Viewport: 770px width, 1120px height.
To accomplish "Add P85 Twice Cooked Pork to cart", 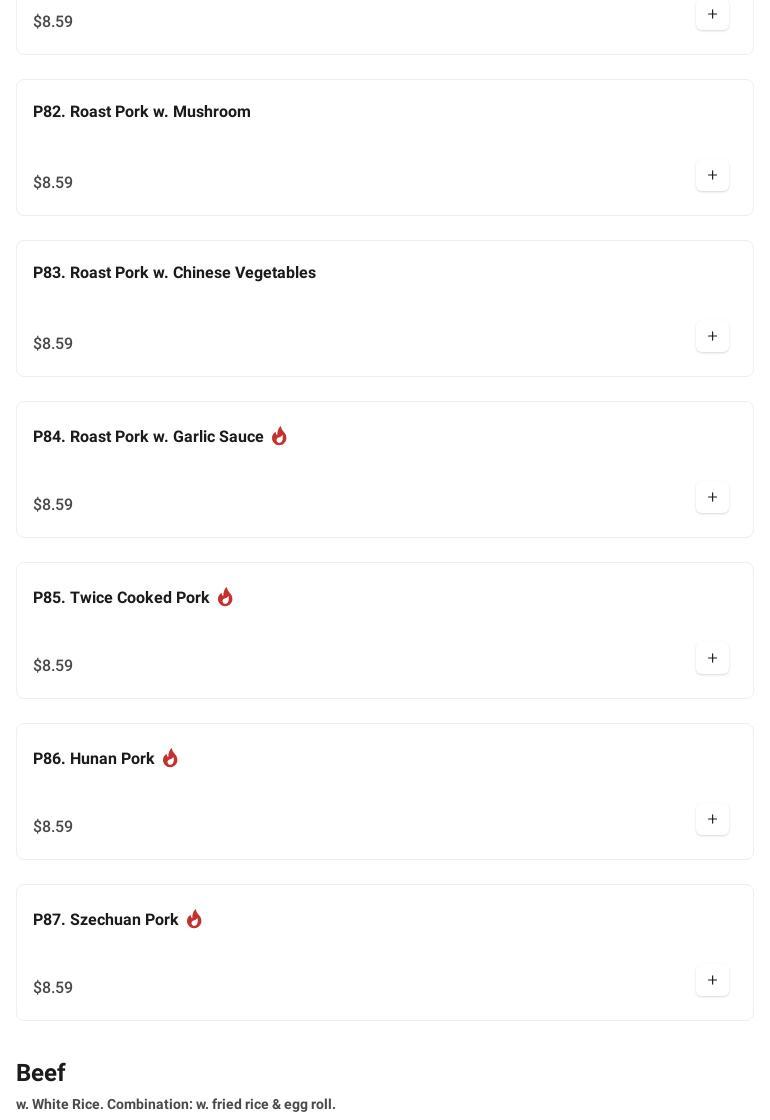I will tap(712, 659).
